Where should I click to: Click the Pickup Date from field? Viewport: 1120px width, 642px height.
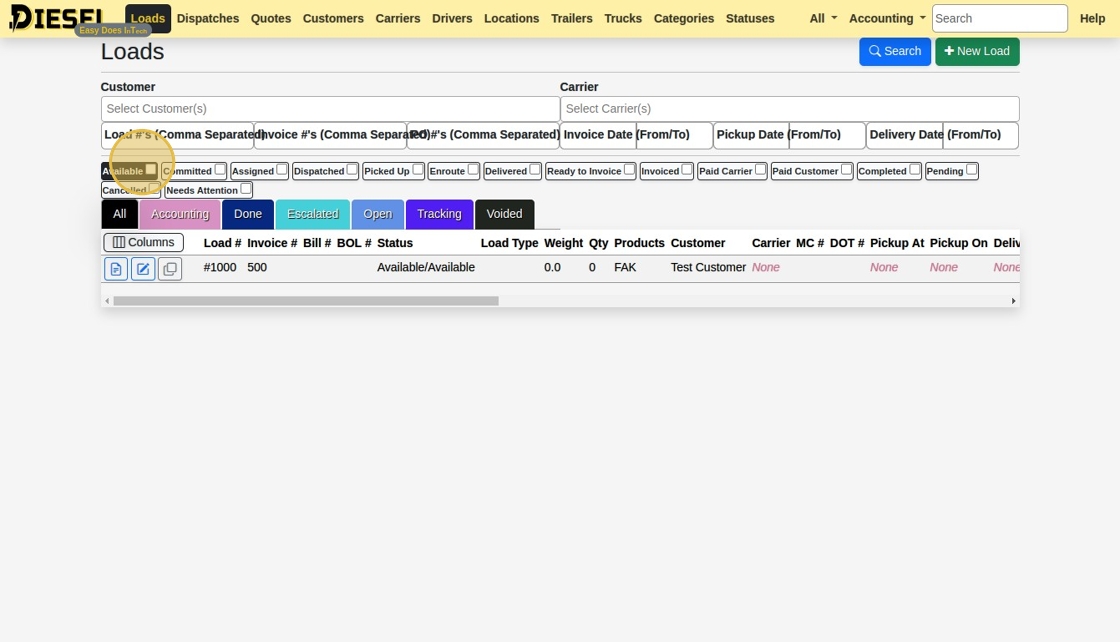[751, 135]
